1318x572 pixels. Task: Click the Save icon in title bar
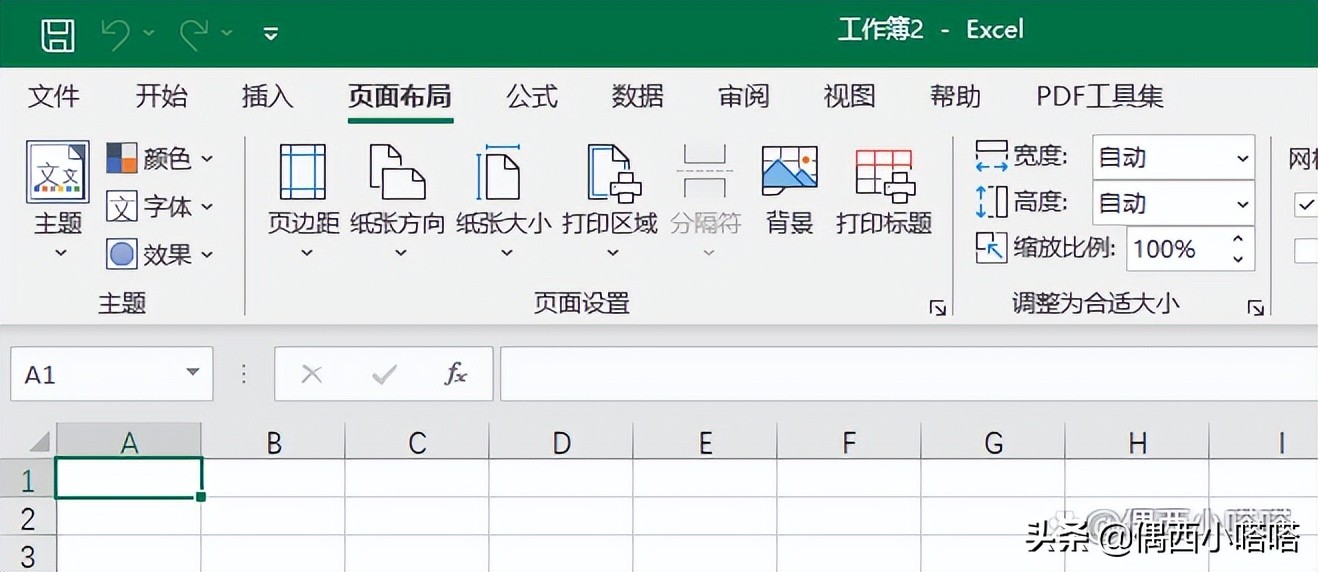[x=57, y=35]
